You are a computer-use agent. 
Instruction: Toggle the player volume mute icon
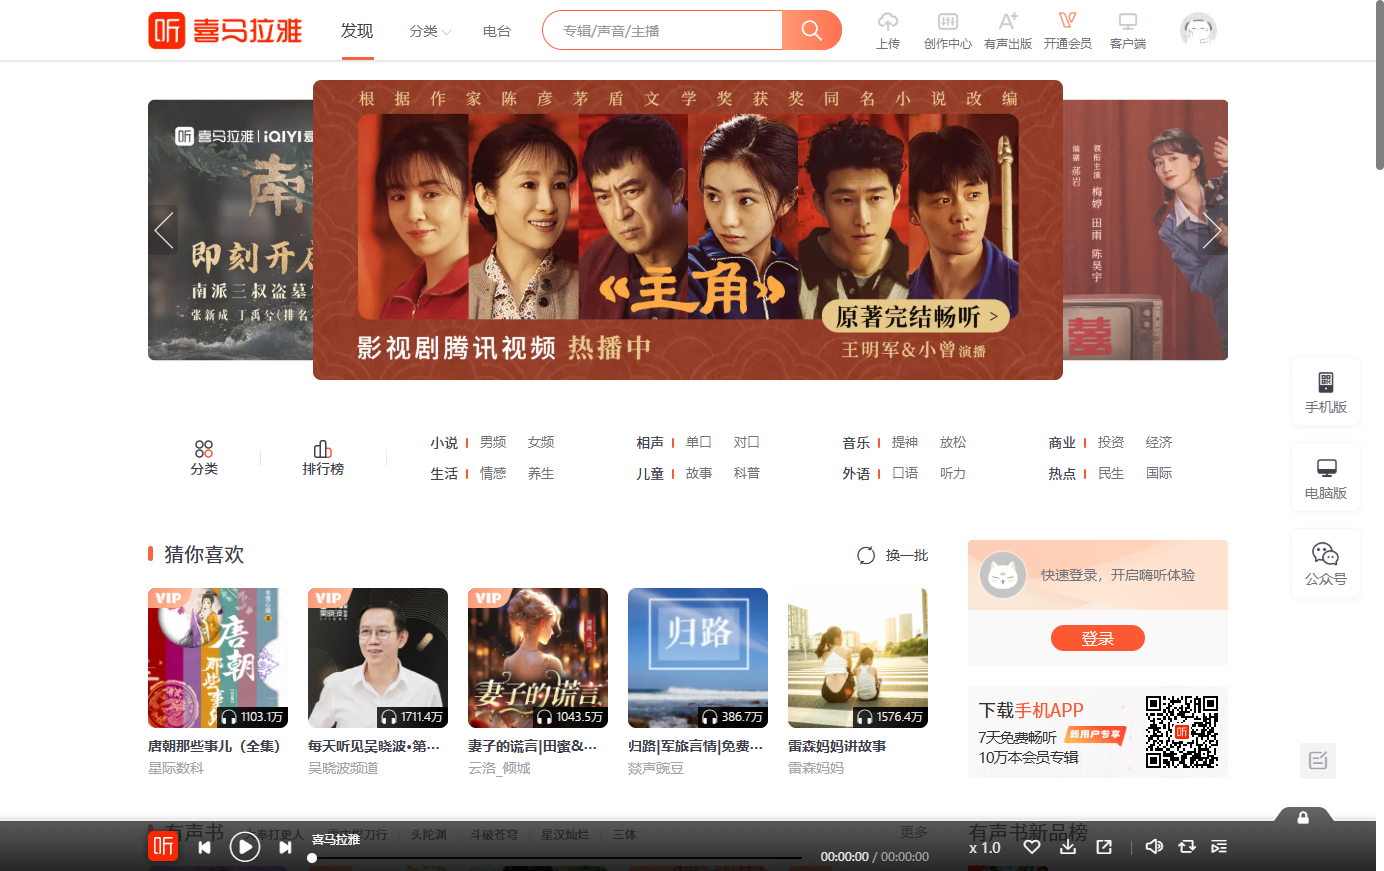pyautogui.click(x=1154, y=847)
